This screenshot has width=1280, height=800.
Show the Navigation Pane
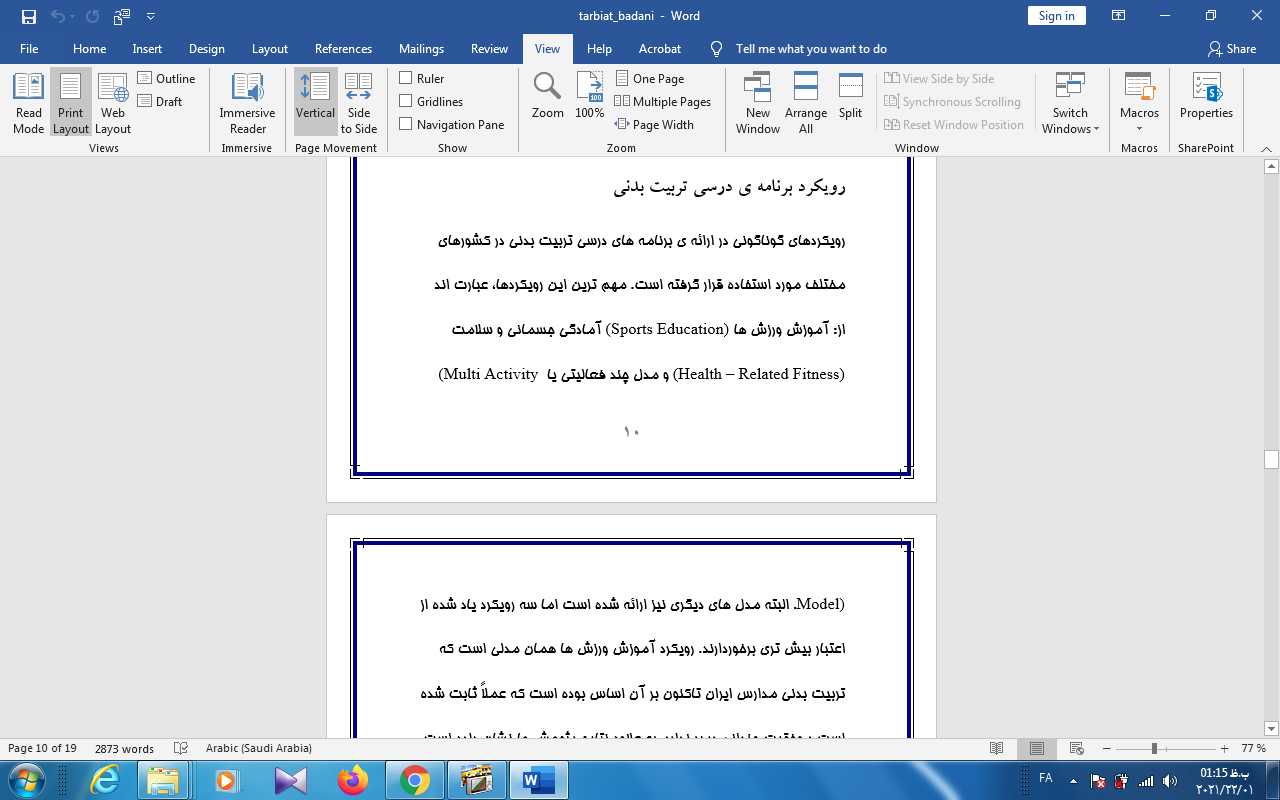(x=406, y=124)
